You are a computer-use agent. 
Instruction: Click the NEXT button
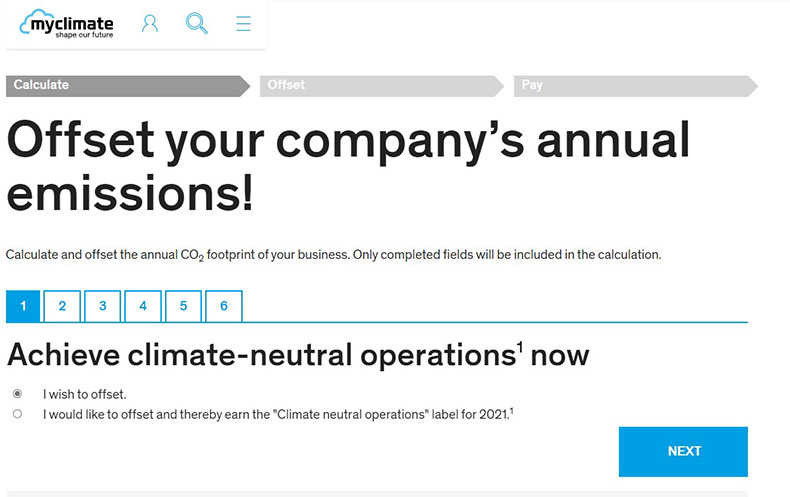pos(683,452)
